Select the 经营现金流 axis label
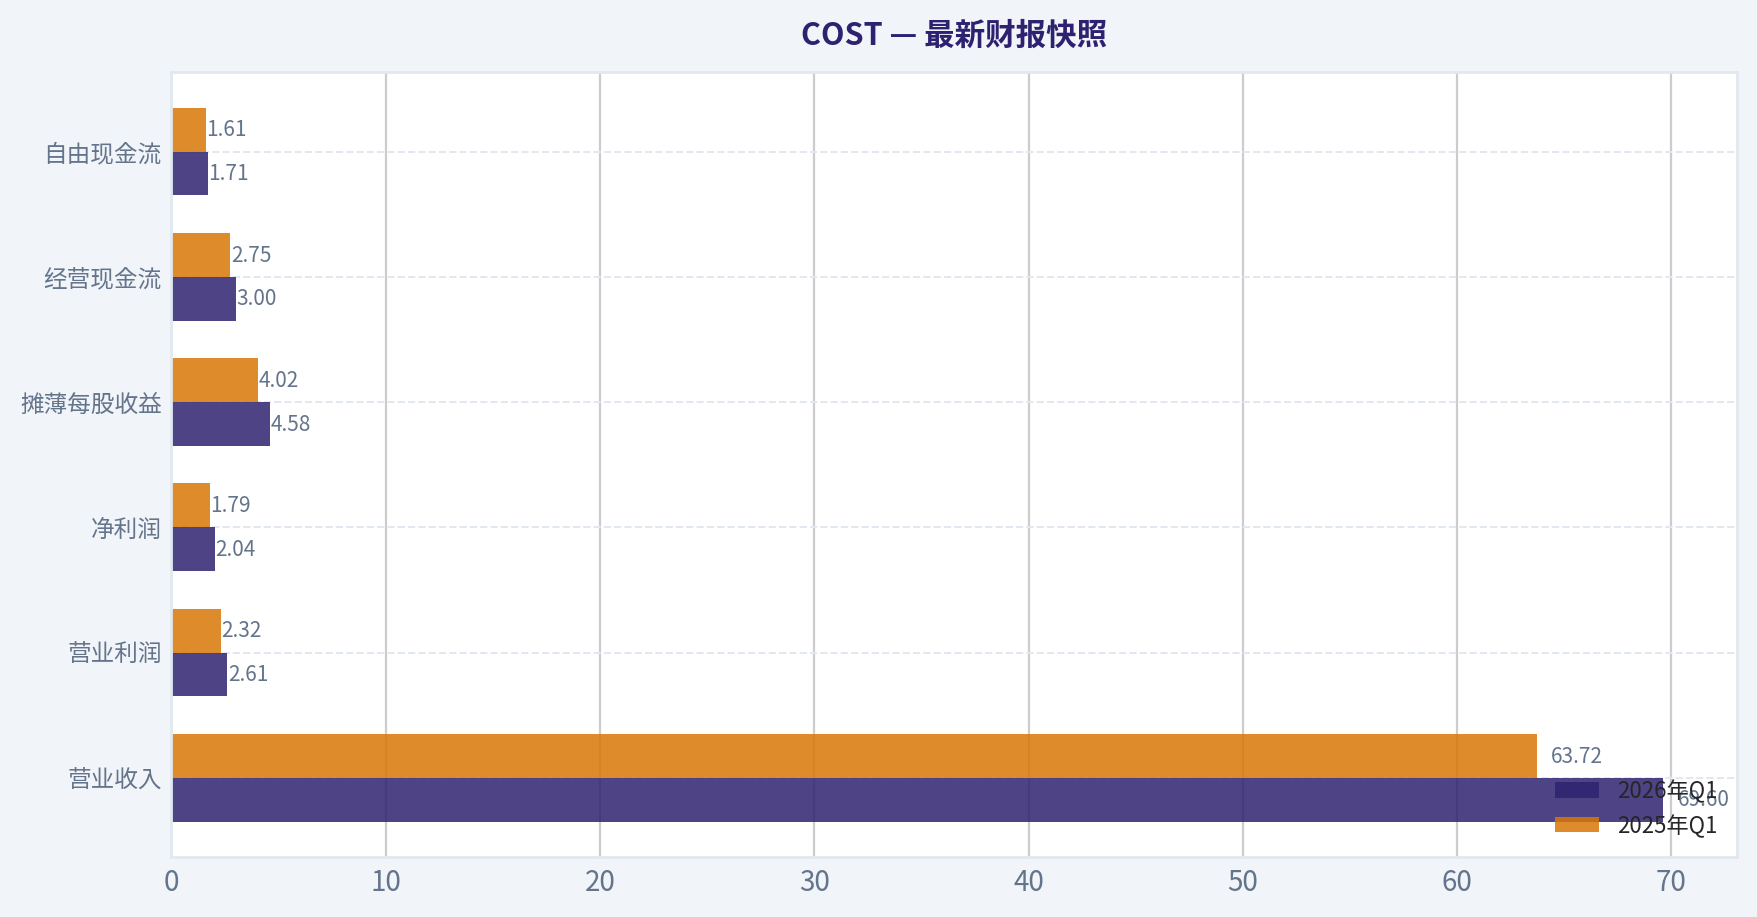The height and width of the screenshot is (917, 1757). (x=103, y=278)
